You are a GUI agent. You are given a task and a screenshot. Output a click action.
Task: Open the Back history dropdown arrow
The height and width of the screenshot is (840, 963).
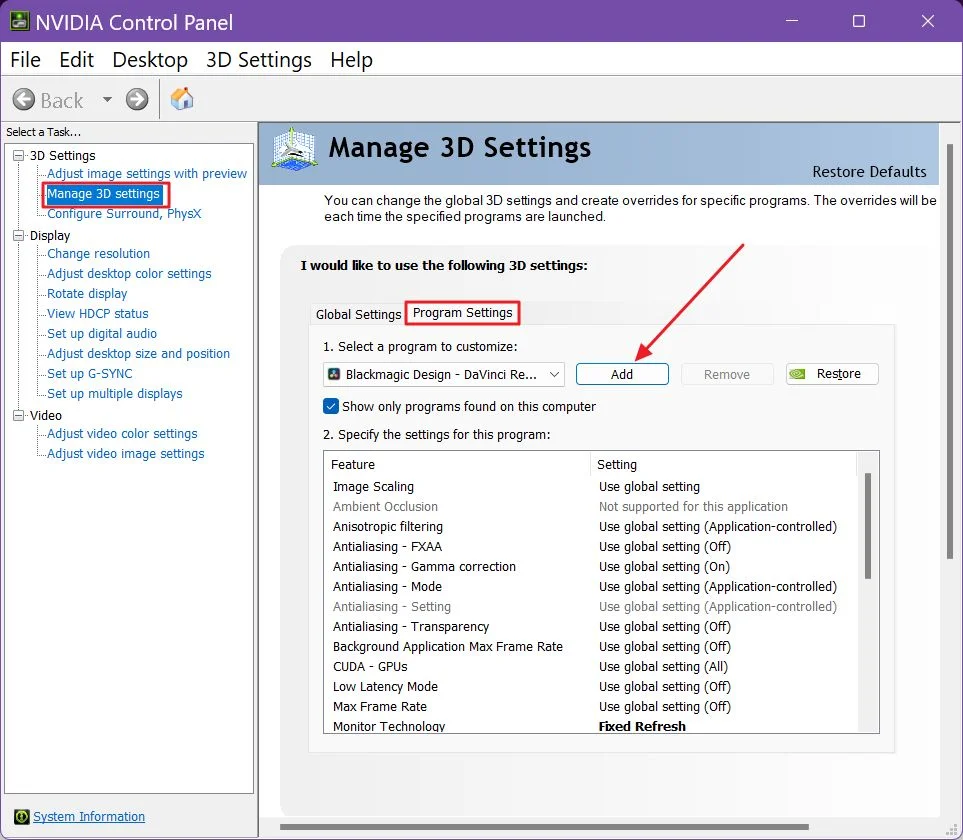(x=107, y=99)
